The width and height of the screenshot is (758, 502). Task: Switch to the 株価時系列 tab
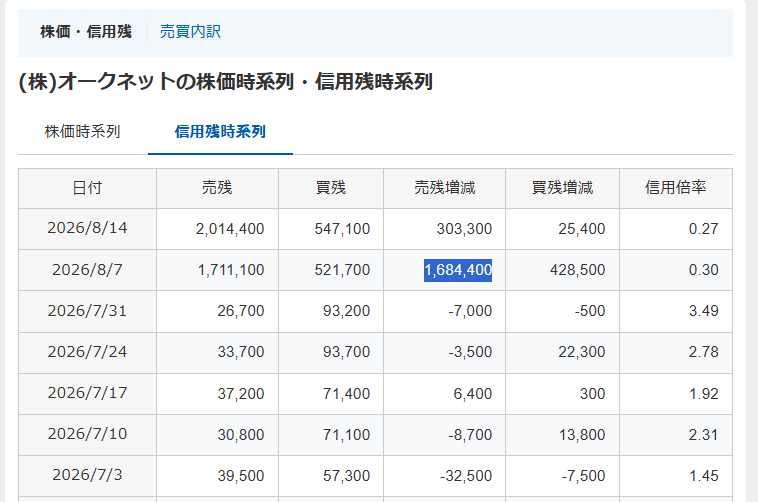pos(82,132)
